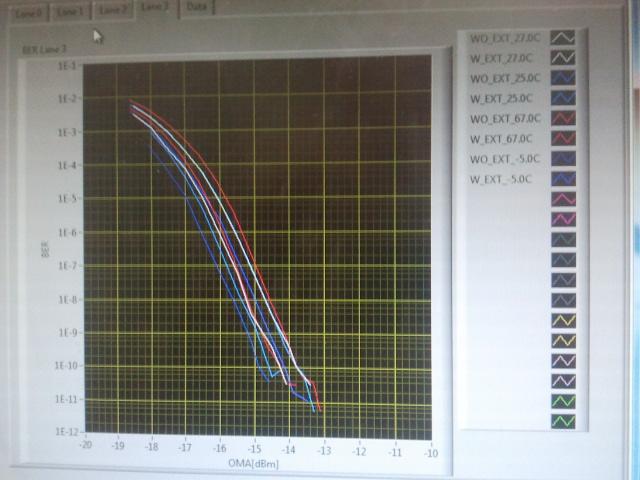The width and height of the screenshot is (640, 480).
Task: Click the -13 x-axis tick label
Action: coord(324,451)
